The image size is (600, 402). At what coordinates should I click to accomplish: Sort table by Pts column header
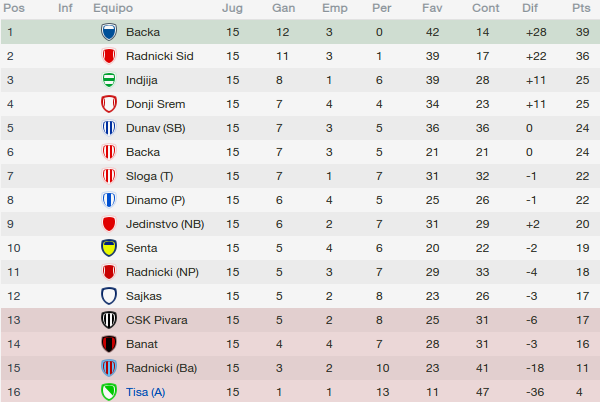pyautogui.click(x=581, y=8)
